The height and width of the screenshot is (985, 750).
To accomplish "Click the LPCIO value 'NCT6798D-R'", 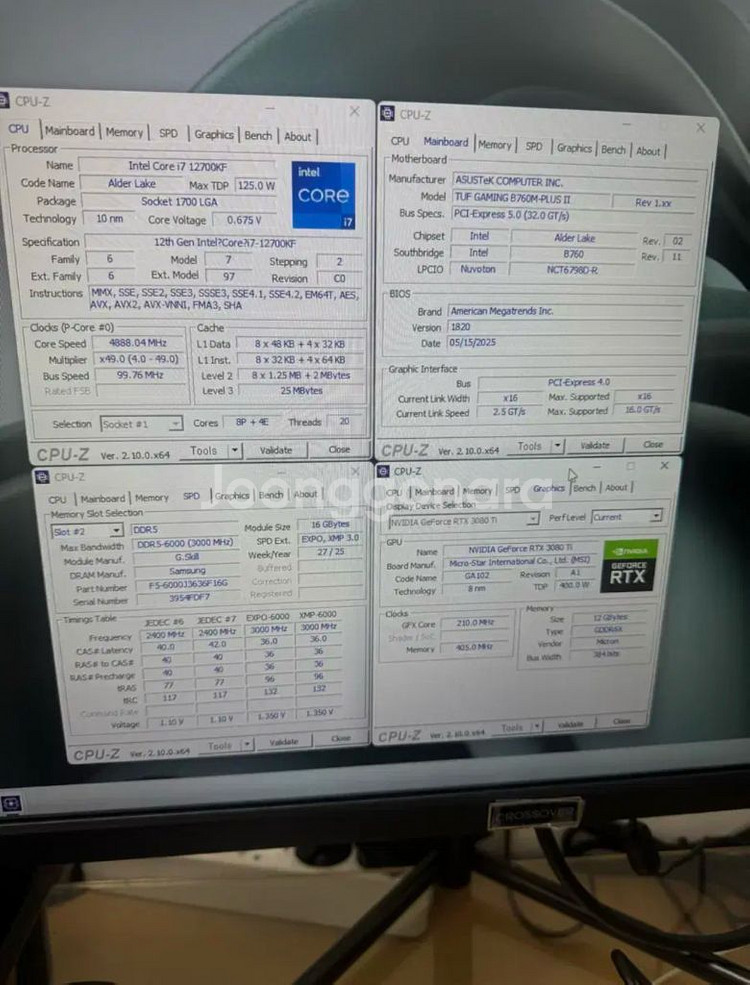I will point(572,269).
